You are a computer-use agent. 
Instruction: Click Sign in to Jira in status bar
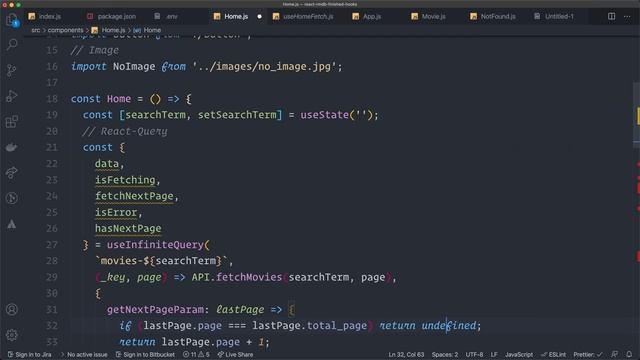coord(29,354)
